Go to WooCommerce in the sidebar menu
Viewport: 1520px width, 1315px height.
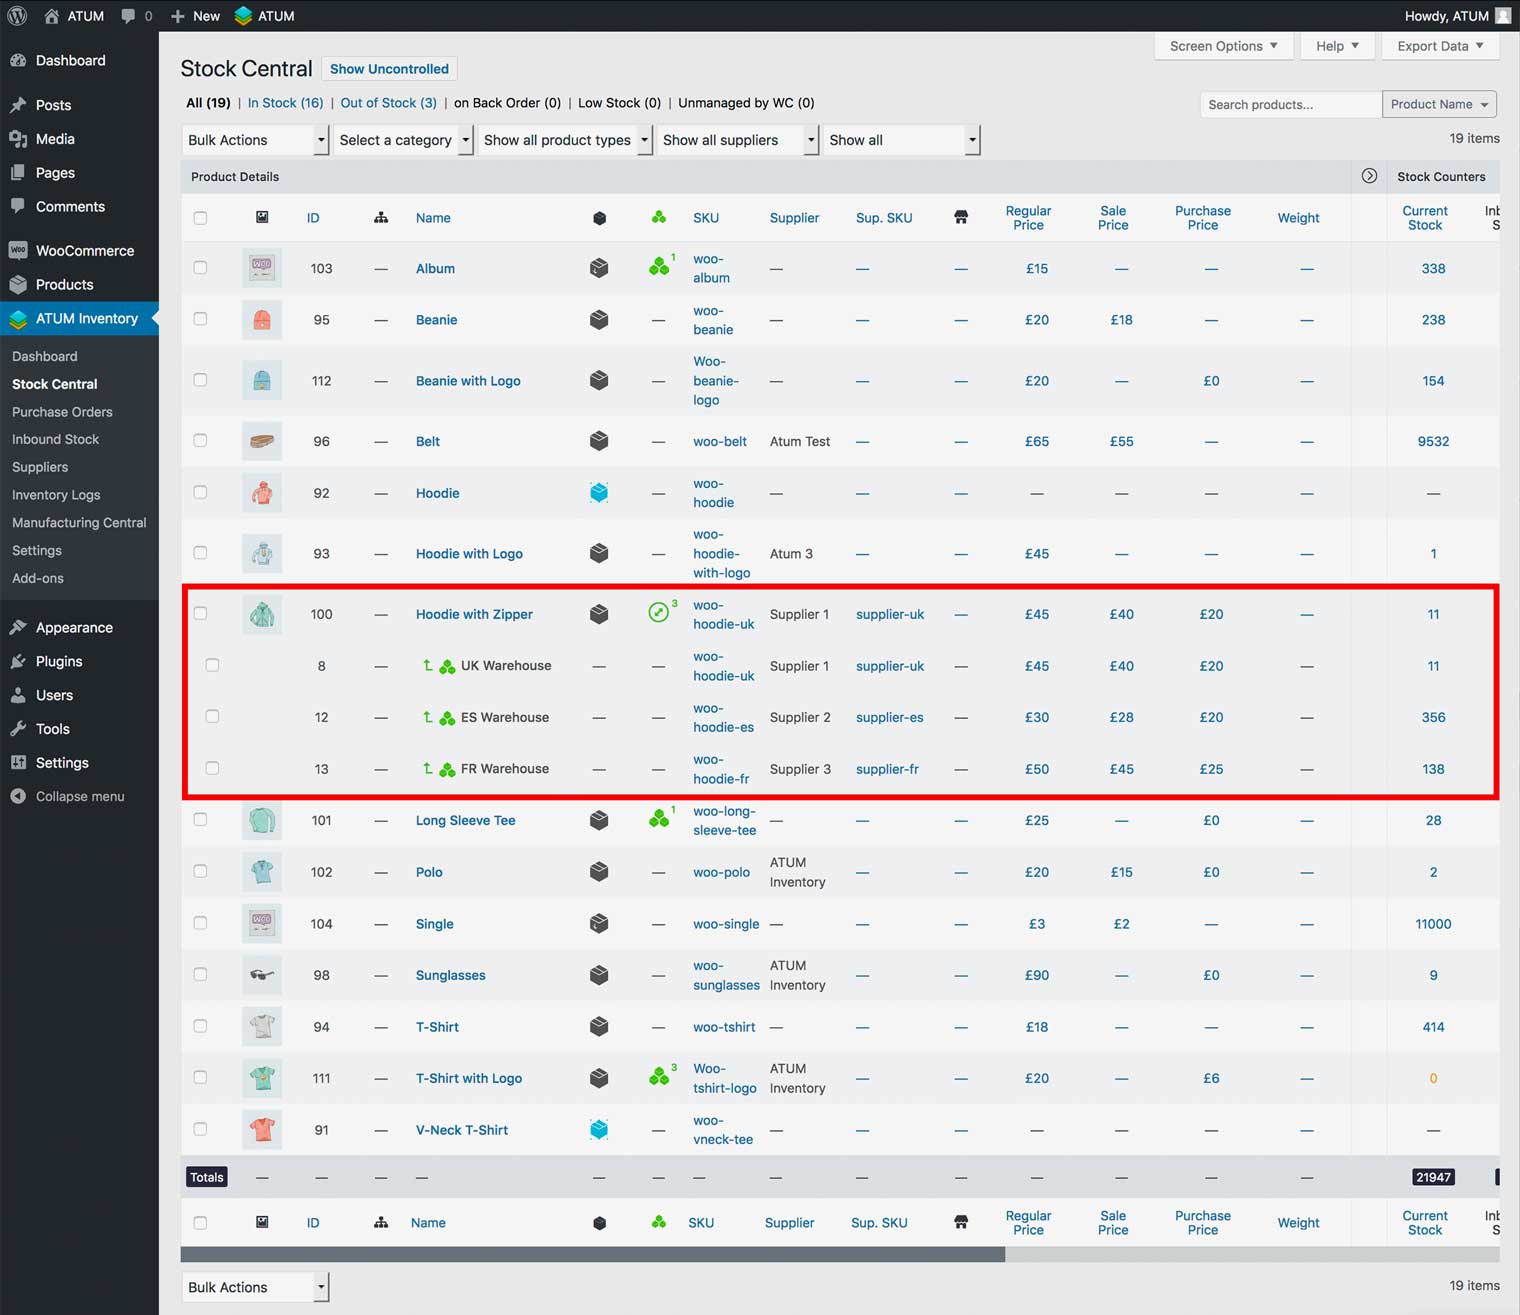point(84,251)
